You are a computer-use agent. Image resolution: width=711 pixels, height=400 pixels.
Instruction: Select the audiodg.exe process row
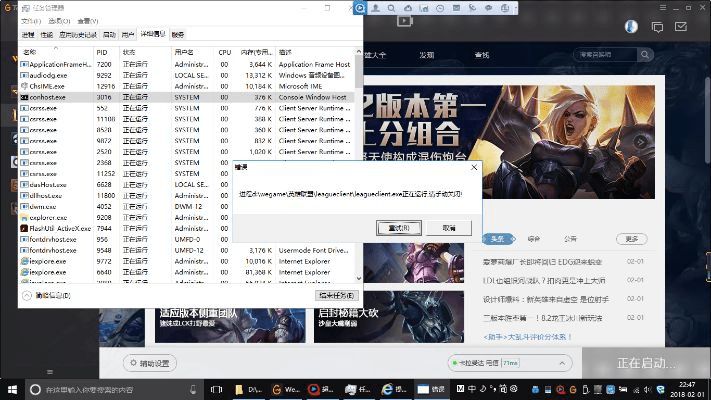click(x=187, y=75)
